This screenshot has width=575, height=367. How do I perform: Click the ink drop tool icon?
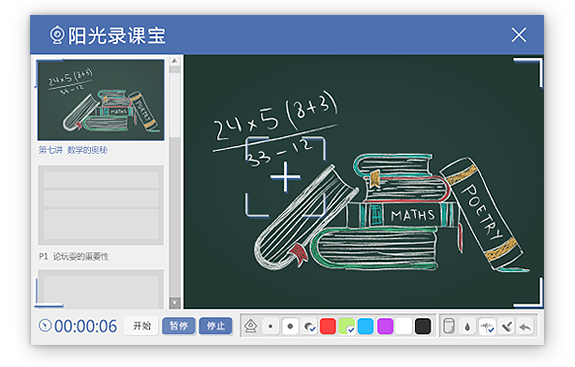pos(468,326)
